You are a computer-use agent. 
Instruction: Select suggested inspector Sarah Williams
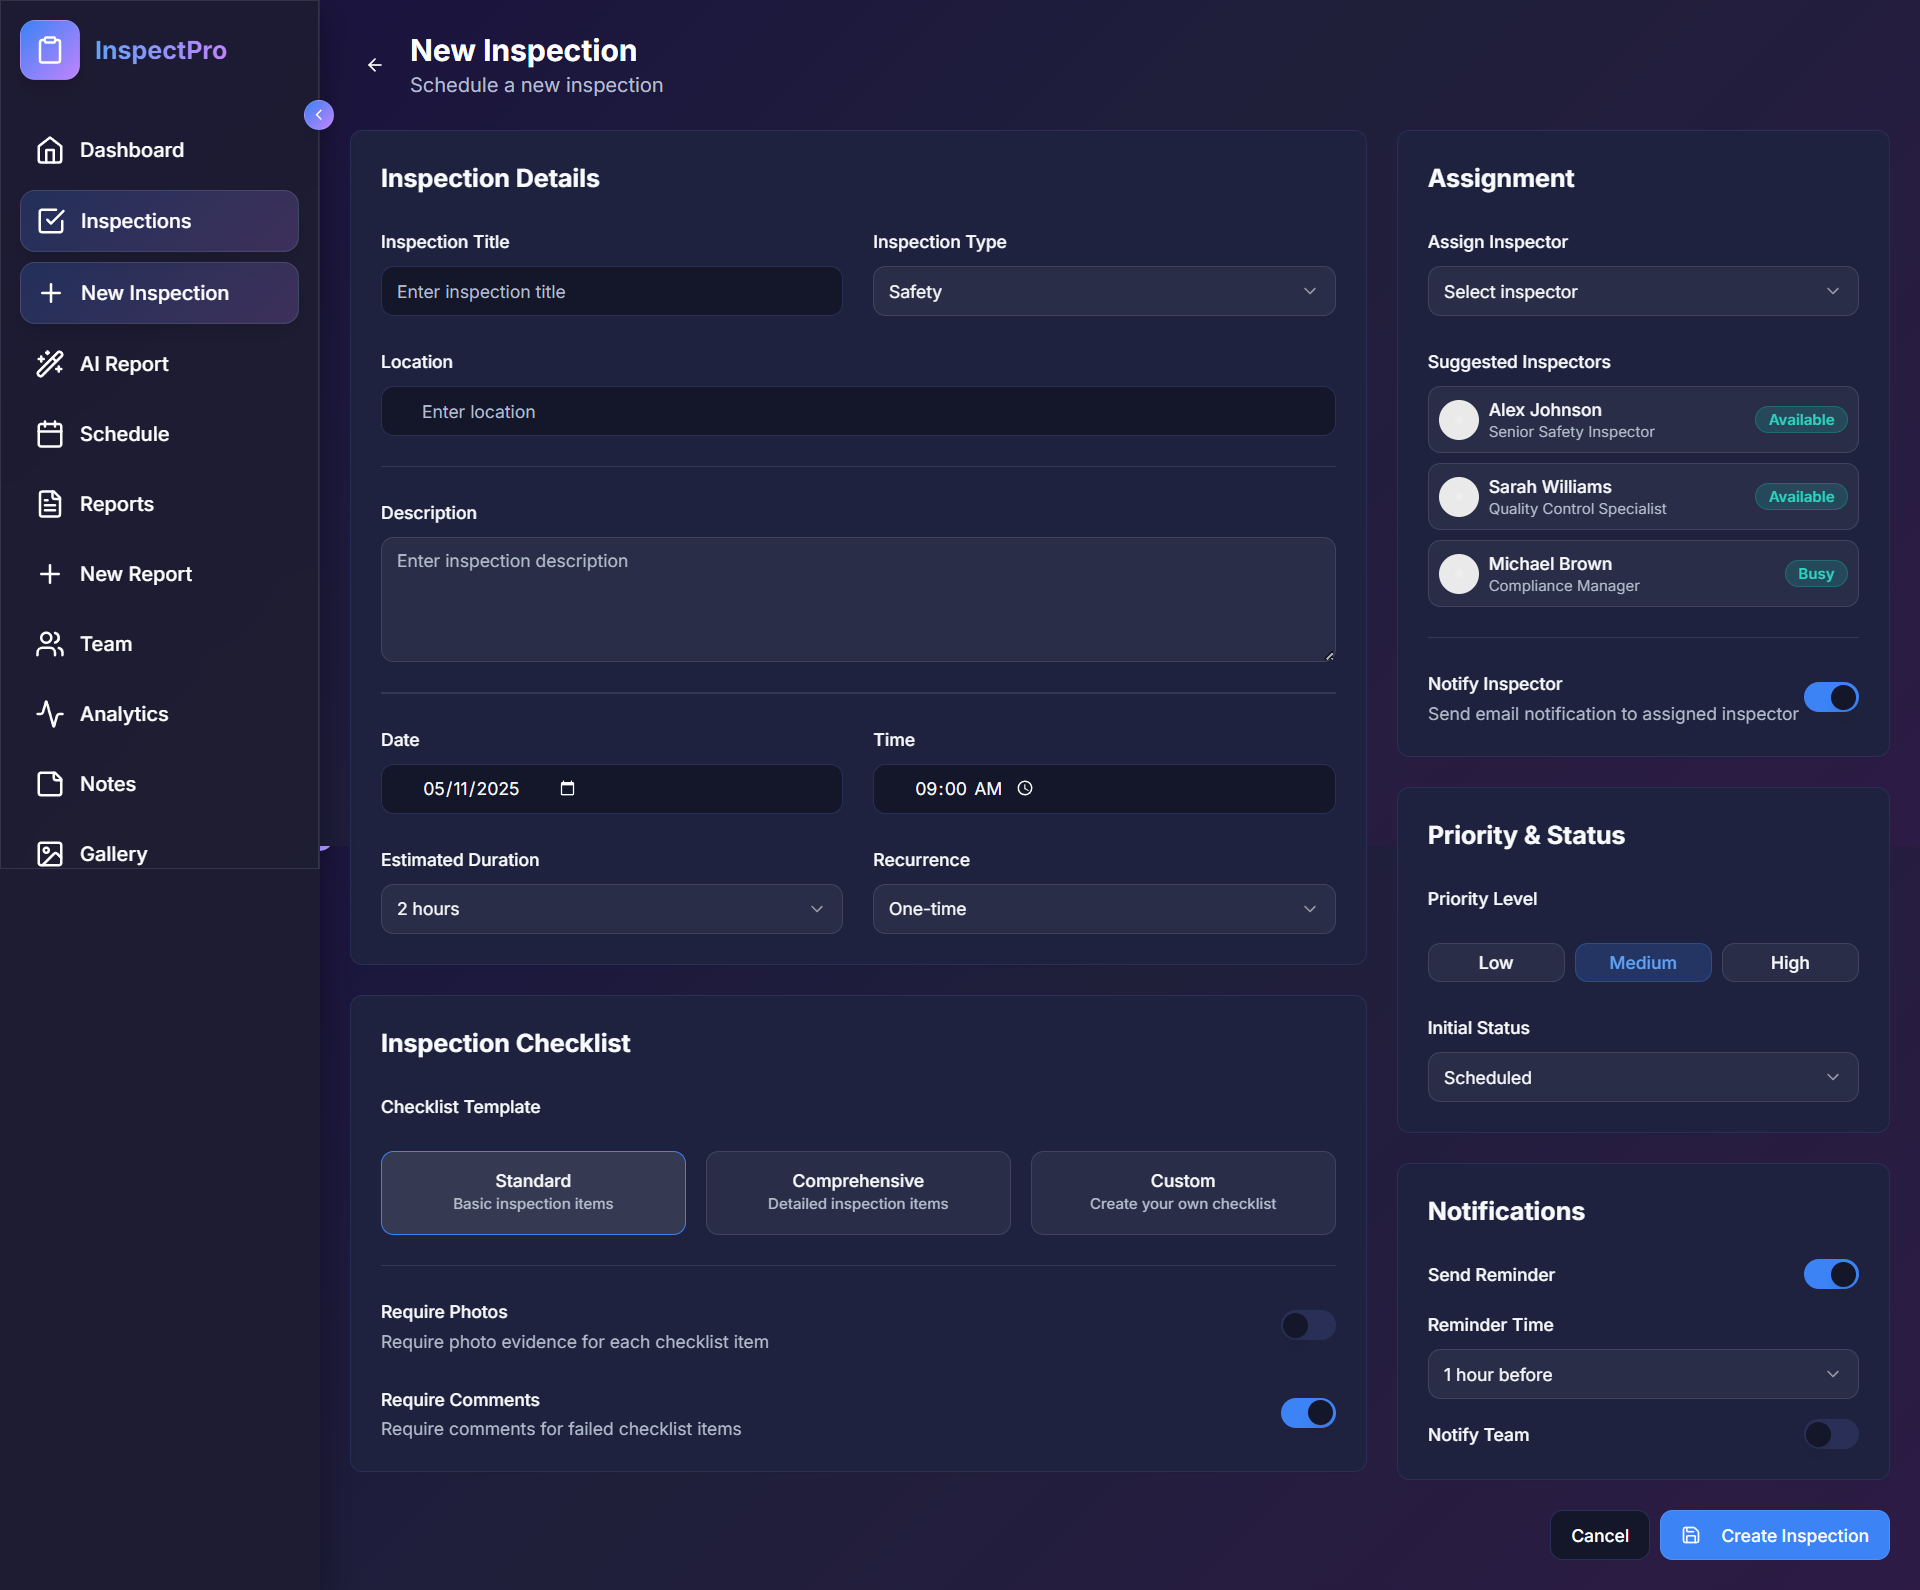click(x=1643, y=497)
